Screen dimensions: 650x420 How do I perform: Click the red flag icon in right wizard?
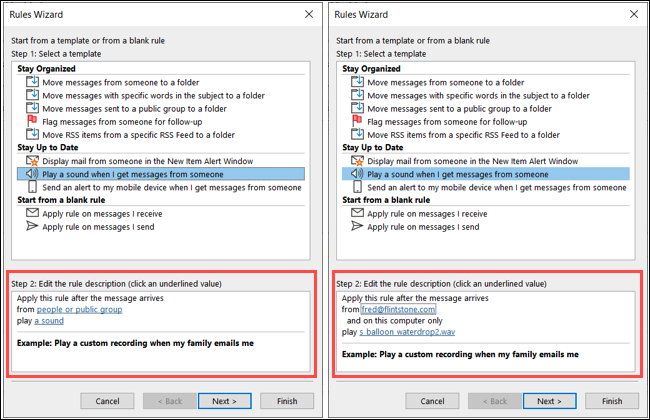coord(357,121)
